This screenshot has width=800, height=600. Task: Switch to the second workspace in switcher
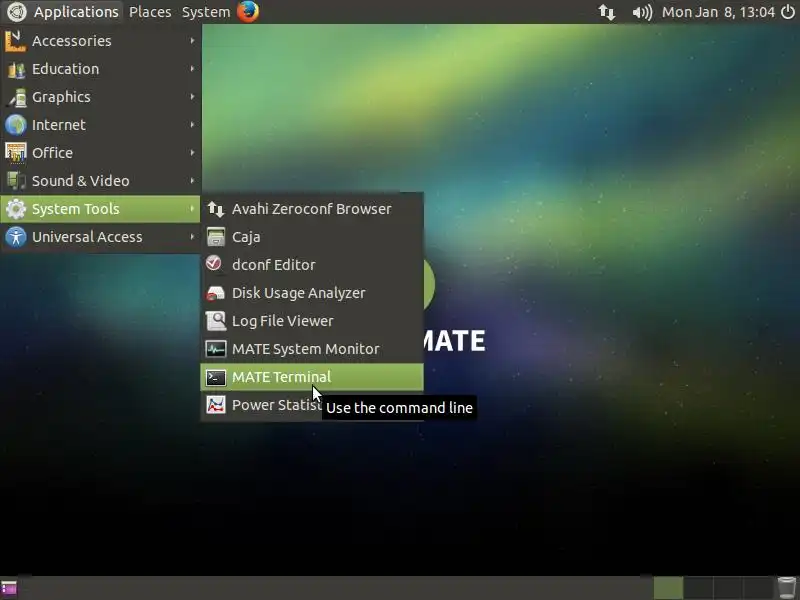698,588
